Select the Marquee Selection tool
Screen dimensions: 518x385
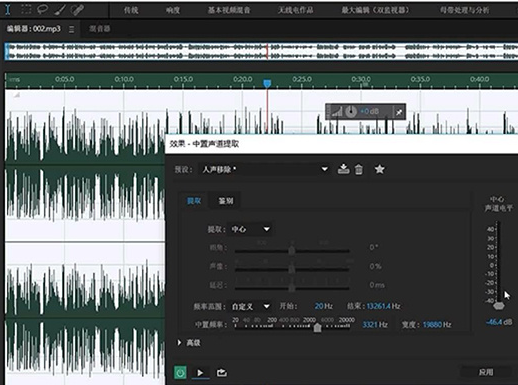(x=26, y=10)
